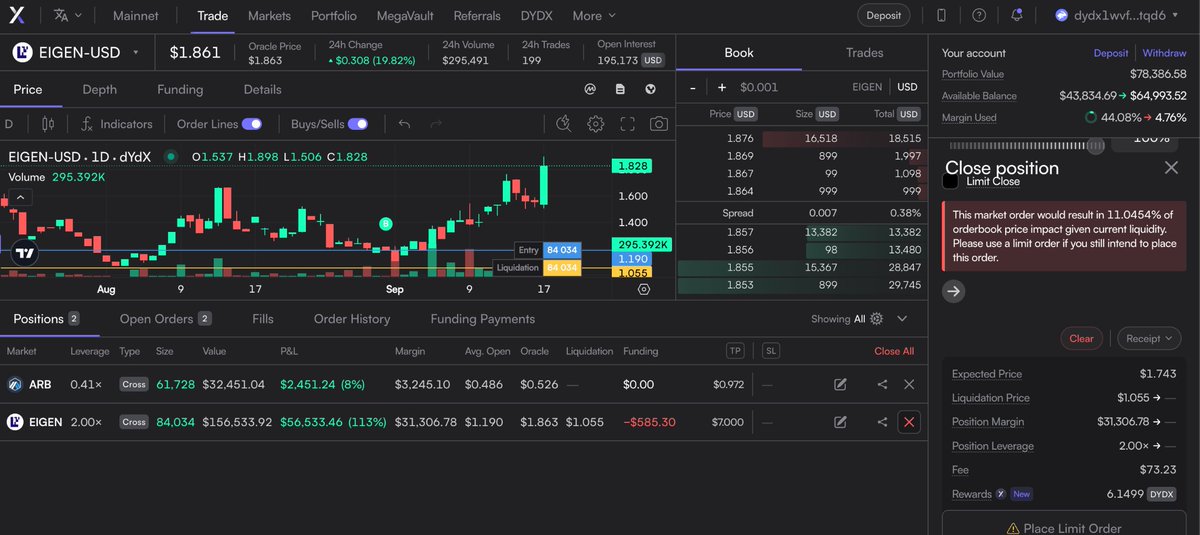This screenshot has width=1200, height=535.
Task: Click the chart undo arrow
Action: coord(404,124)
